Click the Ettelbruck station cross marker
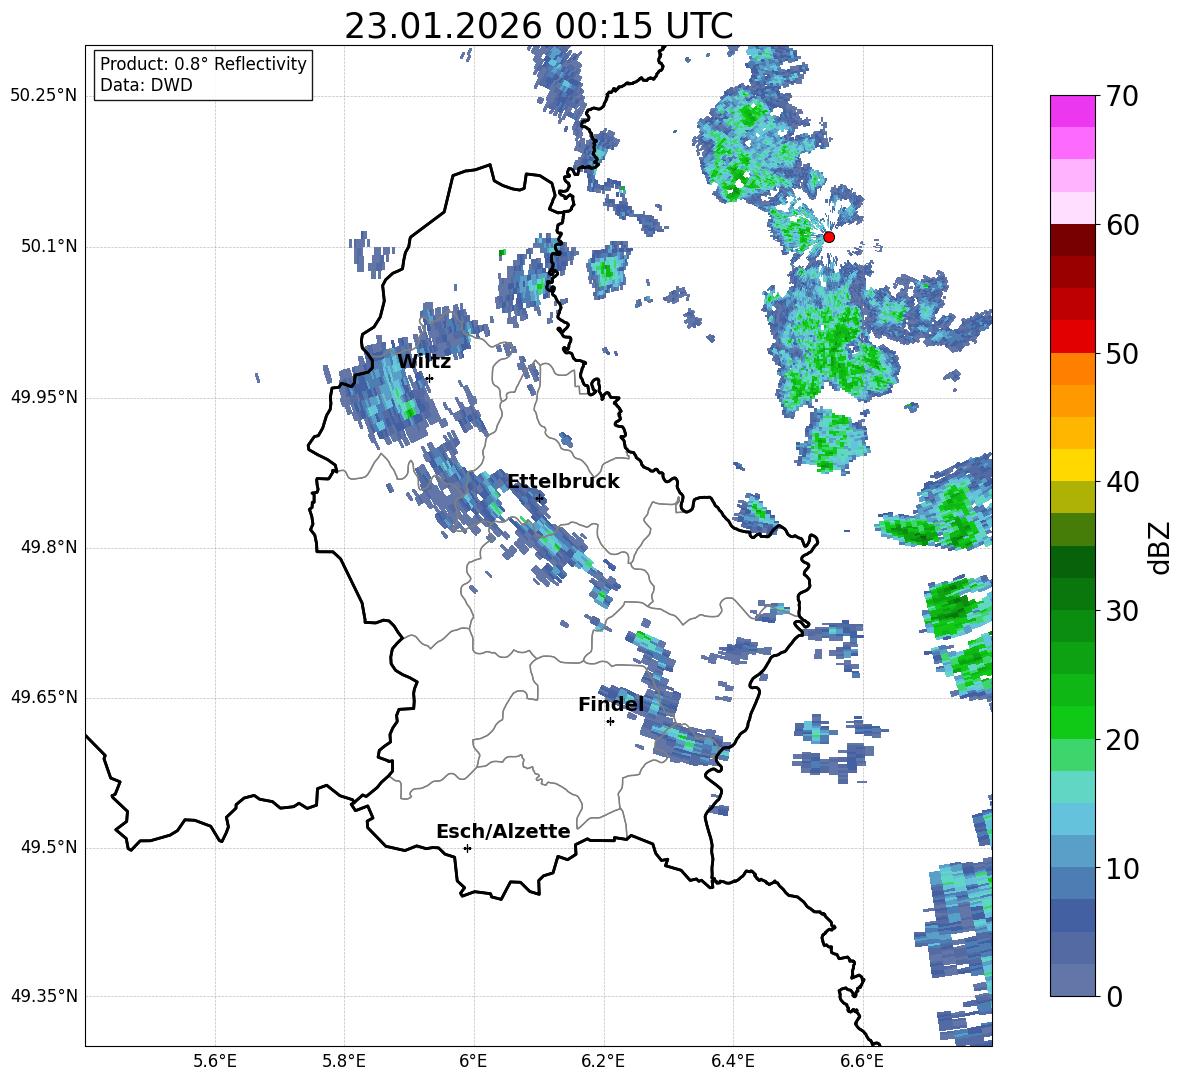This screenshot has width=1184, height=1081. [539, 499]
